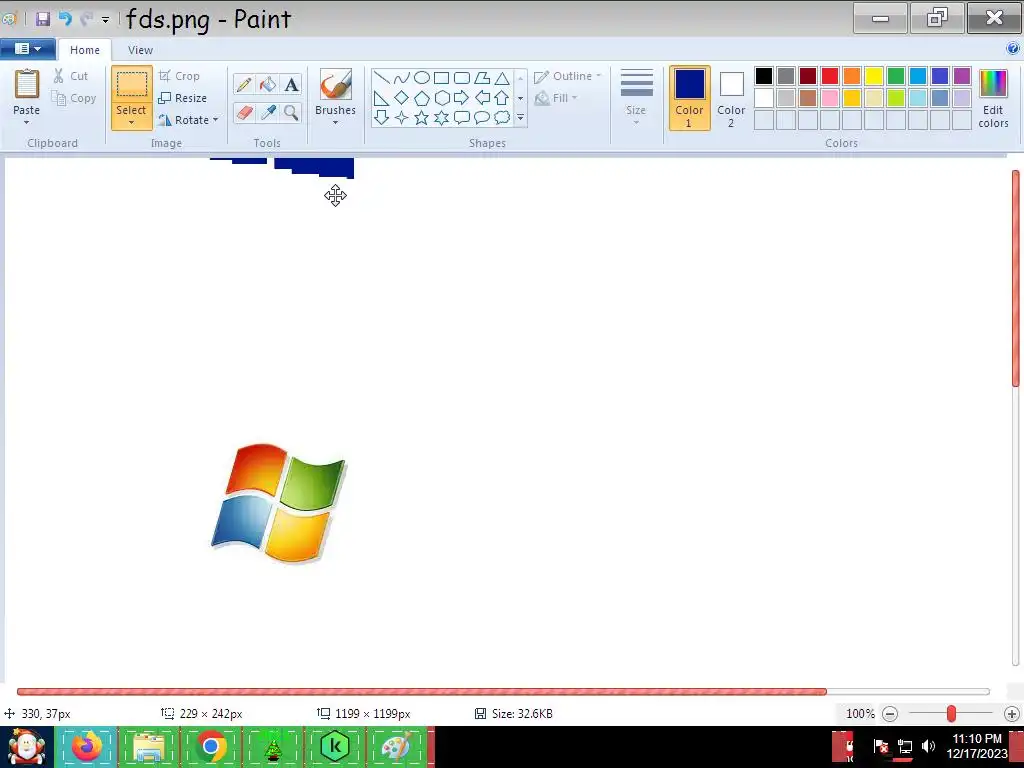Pick the Four-point star shape

402,118
